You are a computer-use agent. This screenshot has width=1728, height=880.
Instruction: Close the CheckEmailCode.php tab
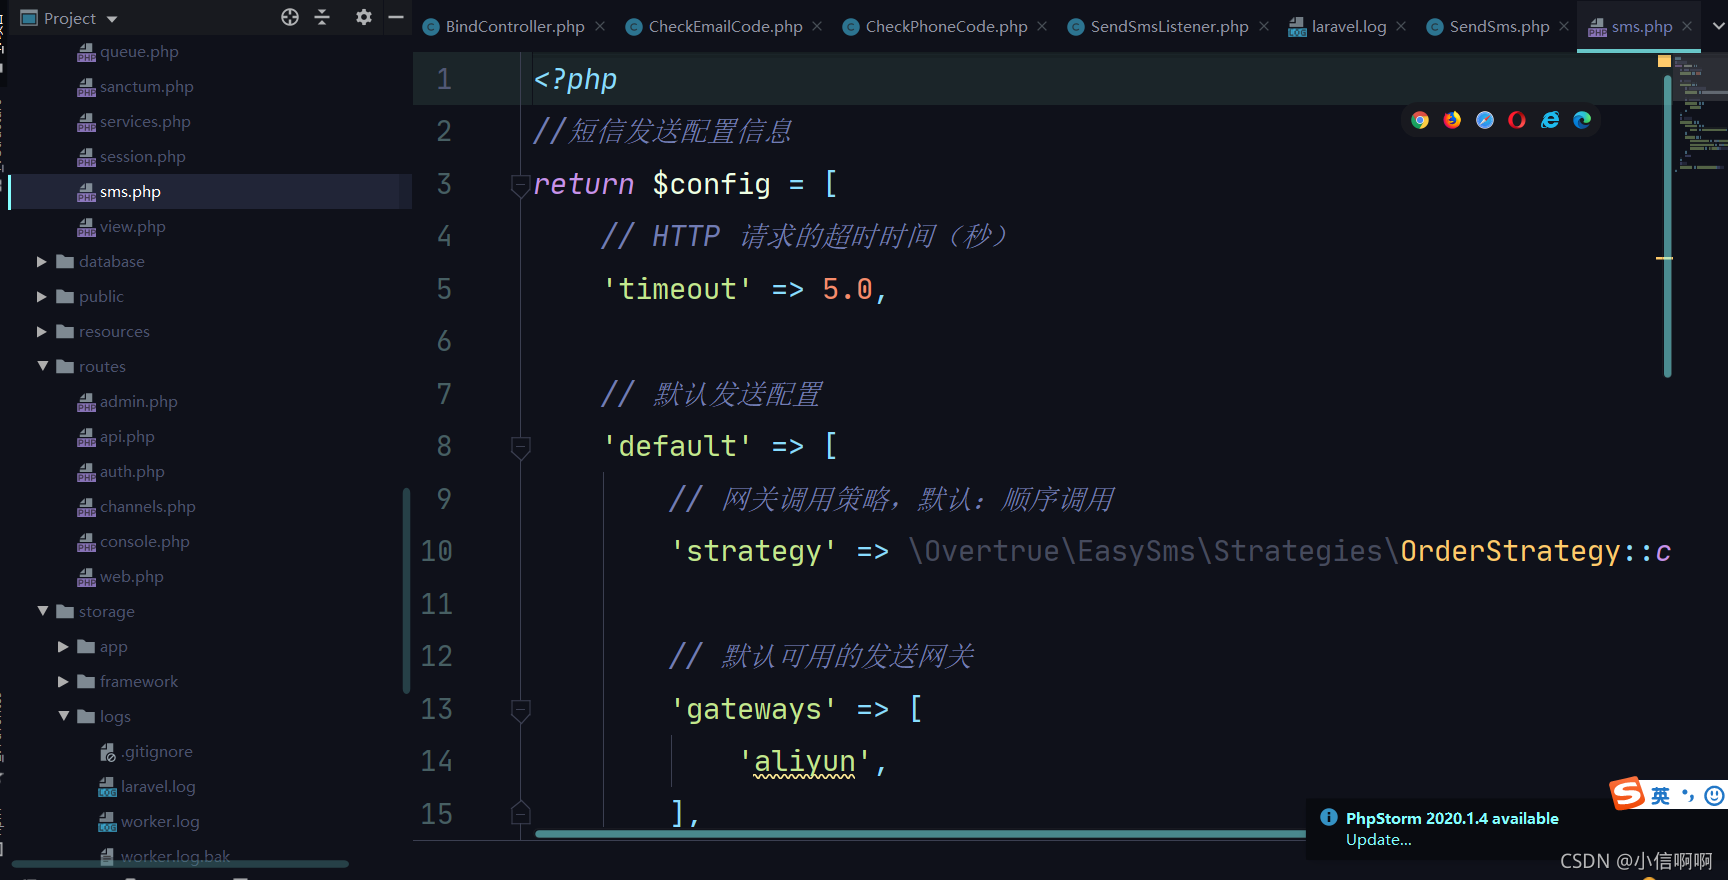pos(817,26)
